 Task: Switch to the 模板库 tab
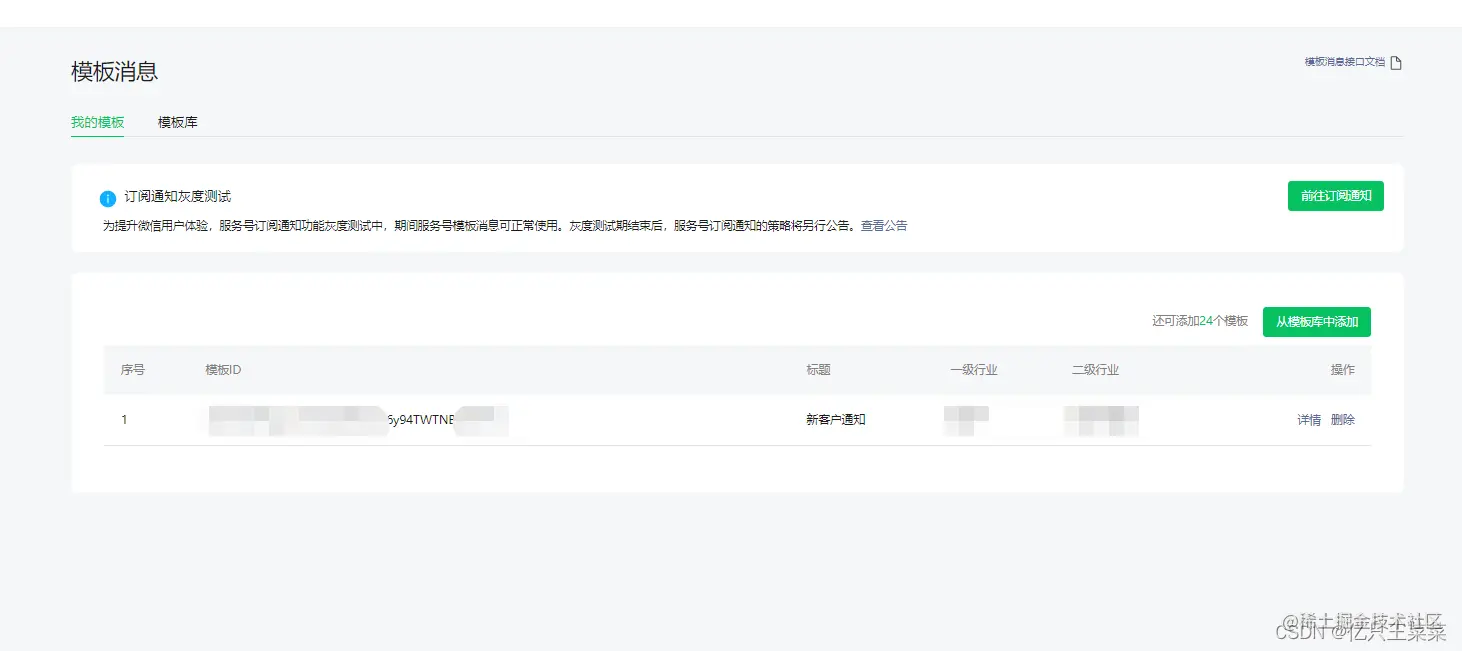[177, 122]
